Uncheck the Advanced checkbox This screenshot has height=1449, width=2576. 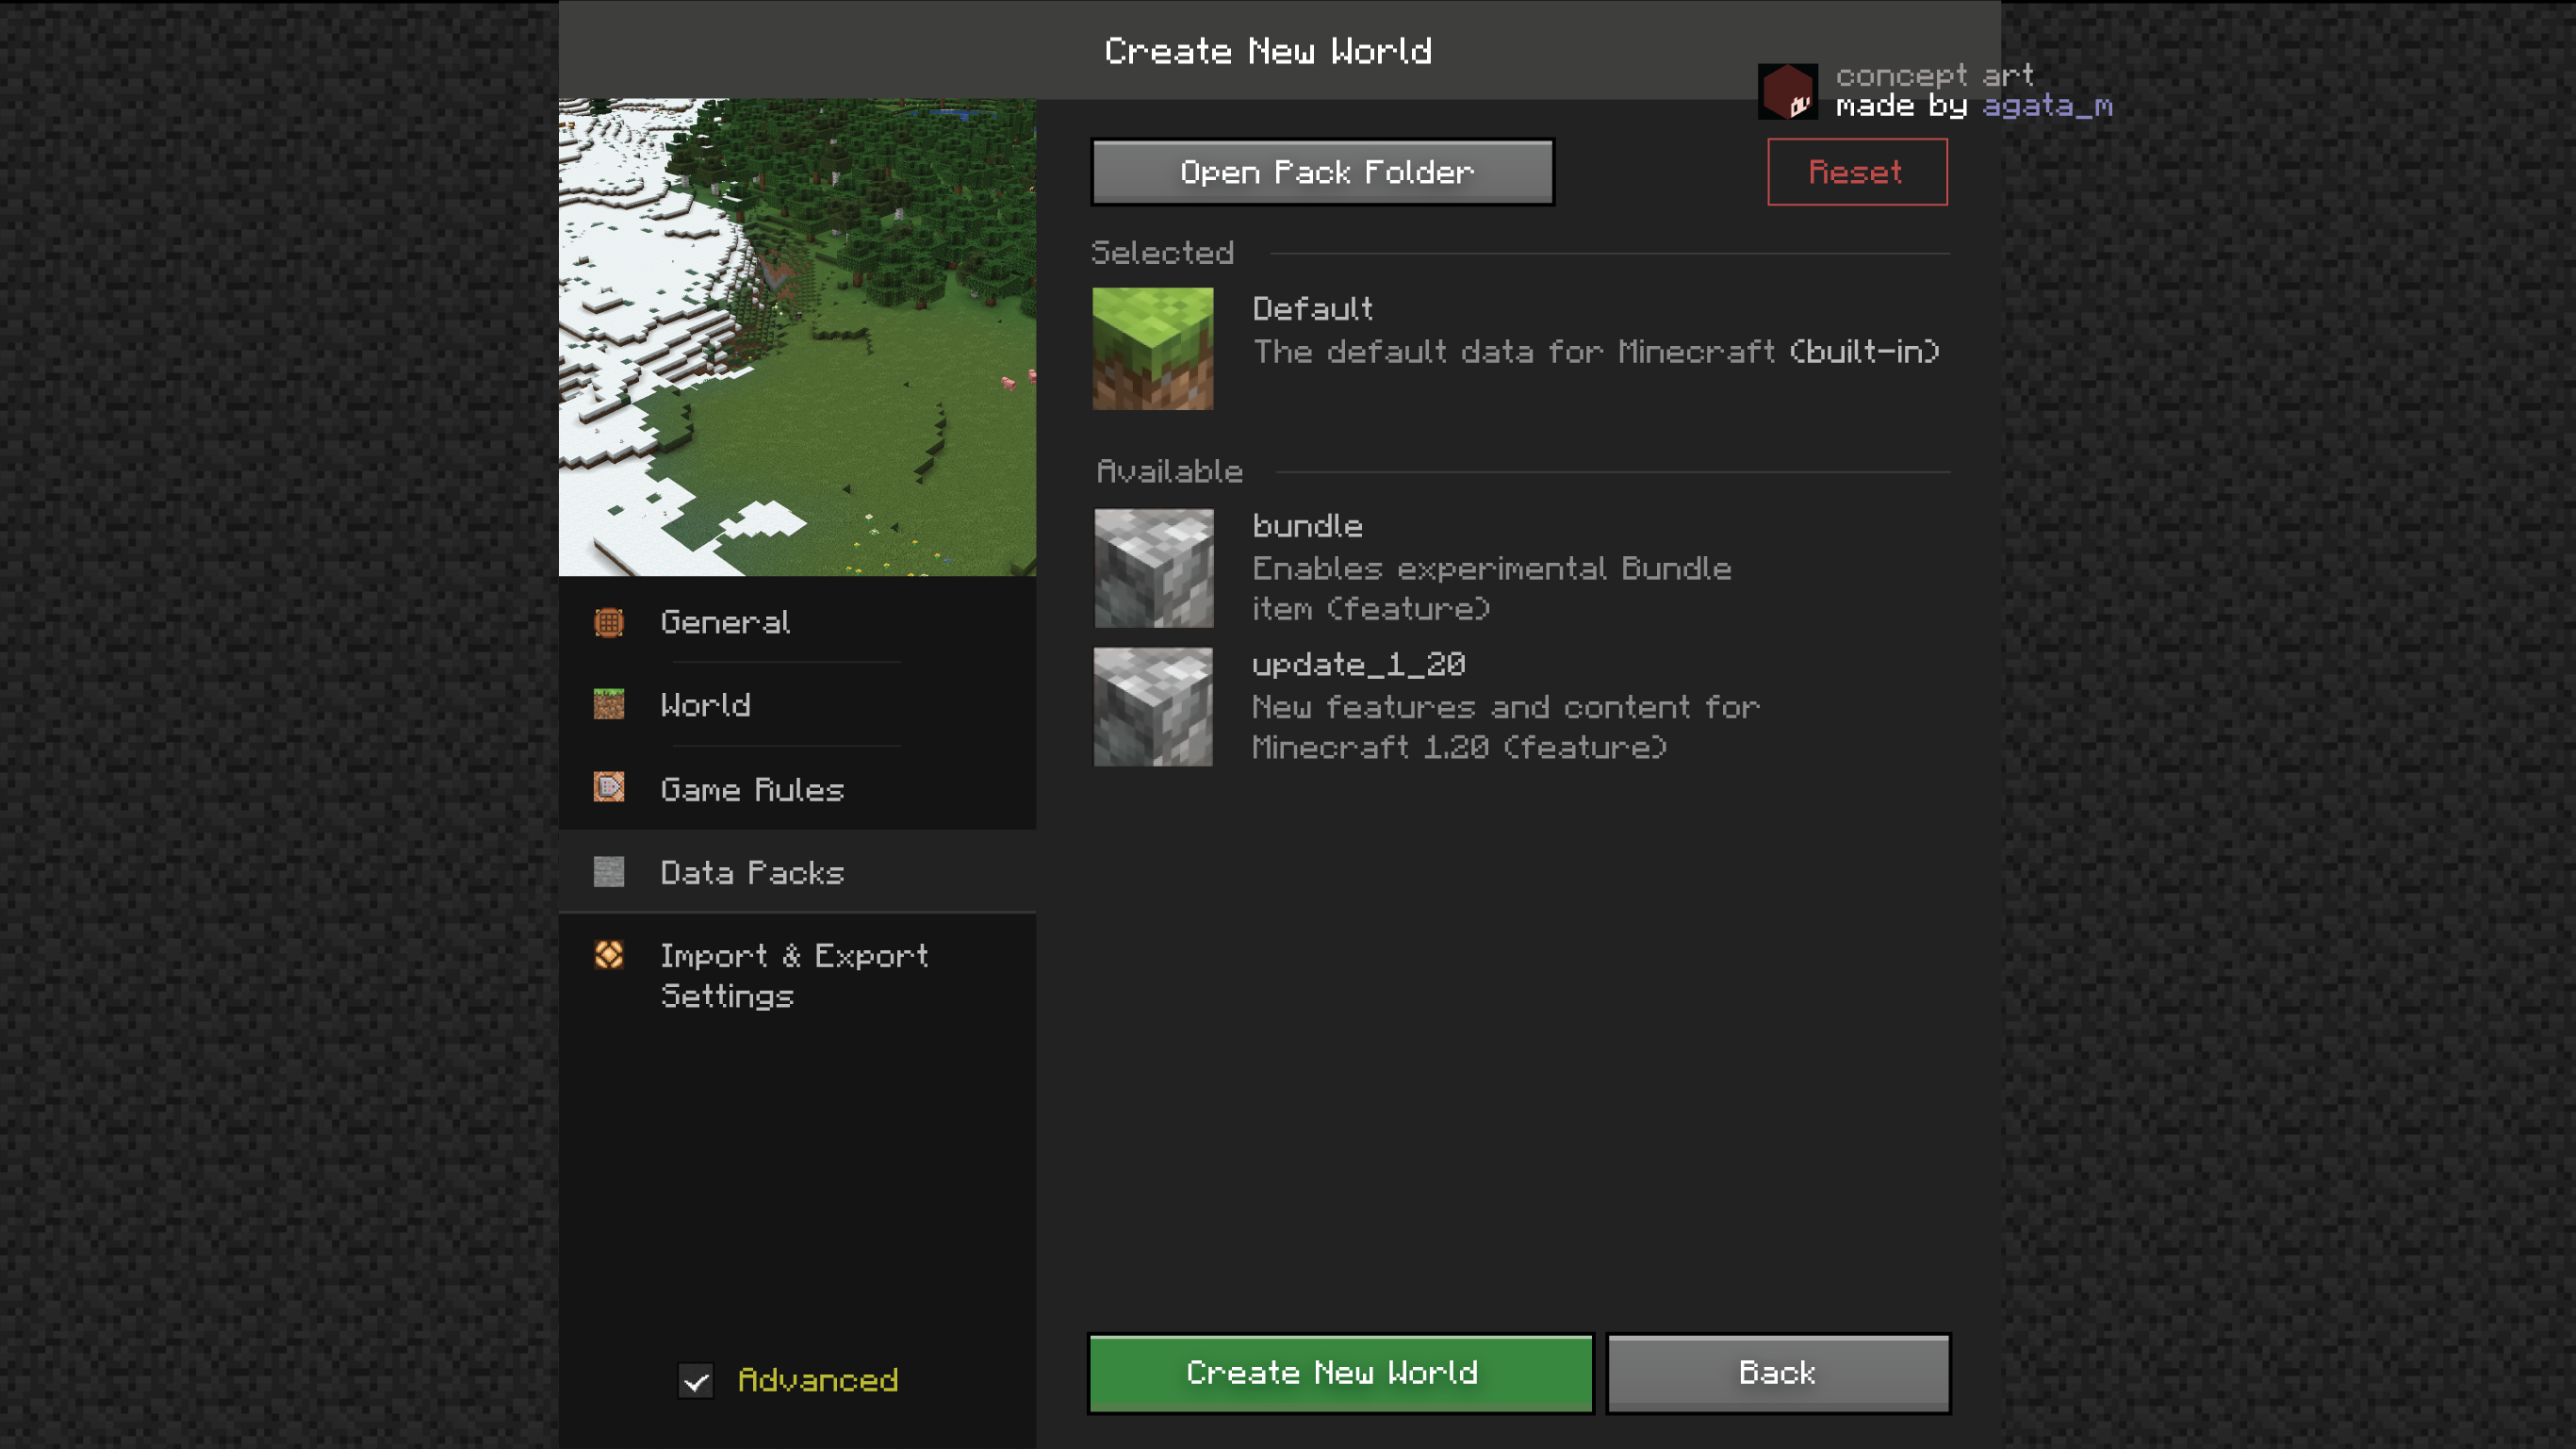[x=696, y=1381]
